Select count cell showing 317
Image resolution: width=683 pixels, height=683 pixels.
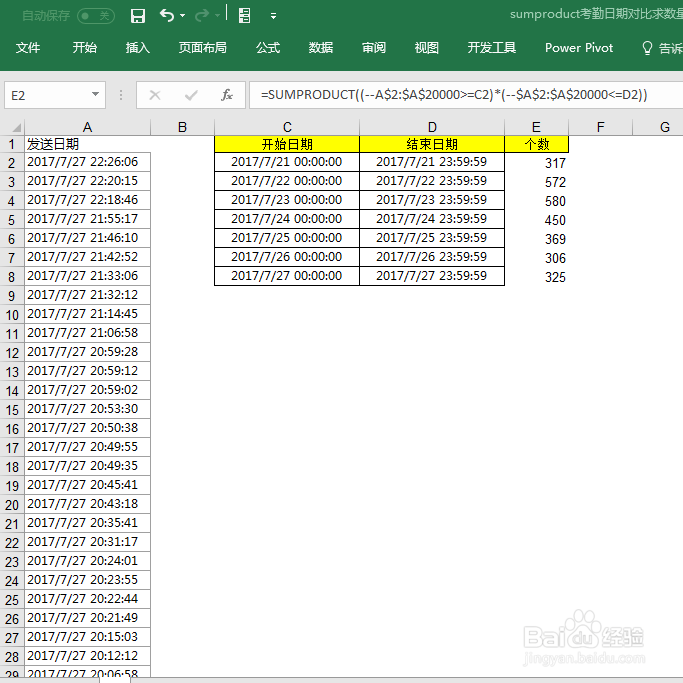tap(537, 163)
